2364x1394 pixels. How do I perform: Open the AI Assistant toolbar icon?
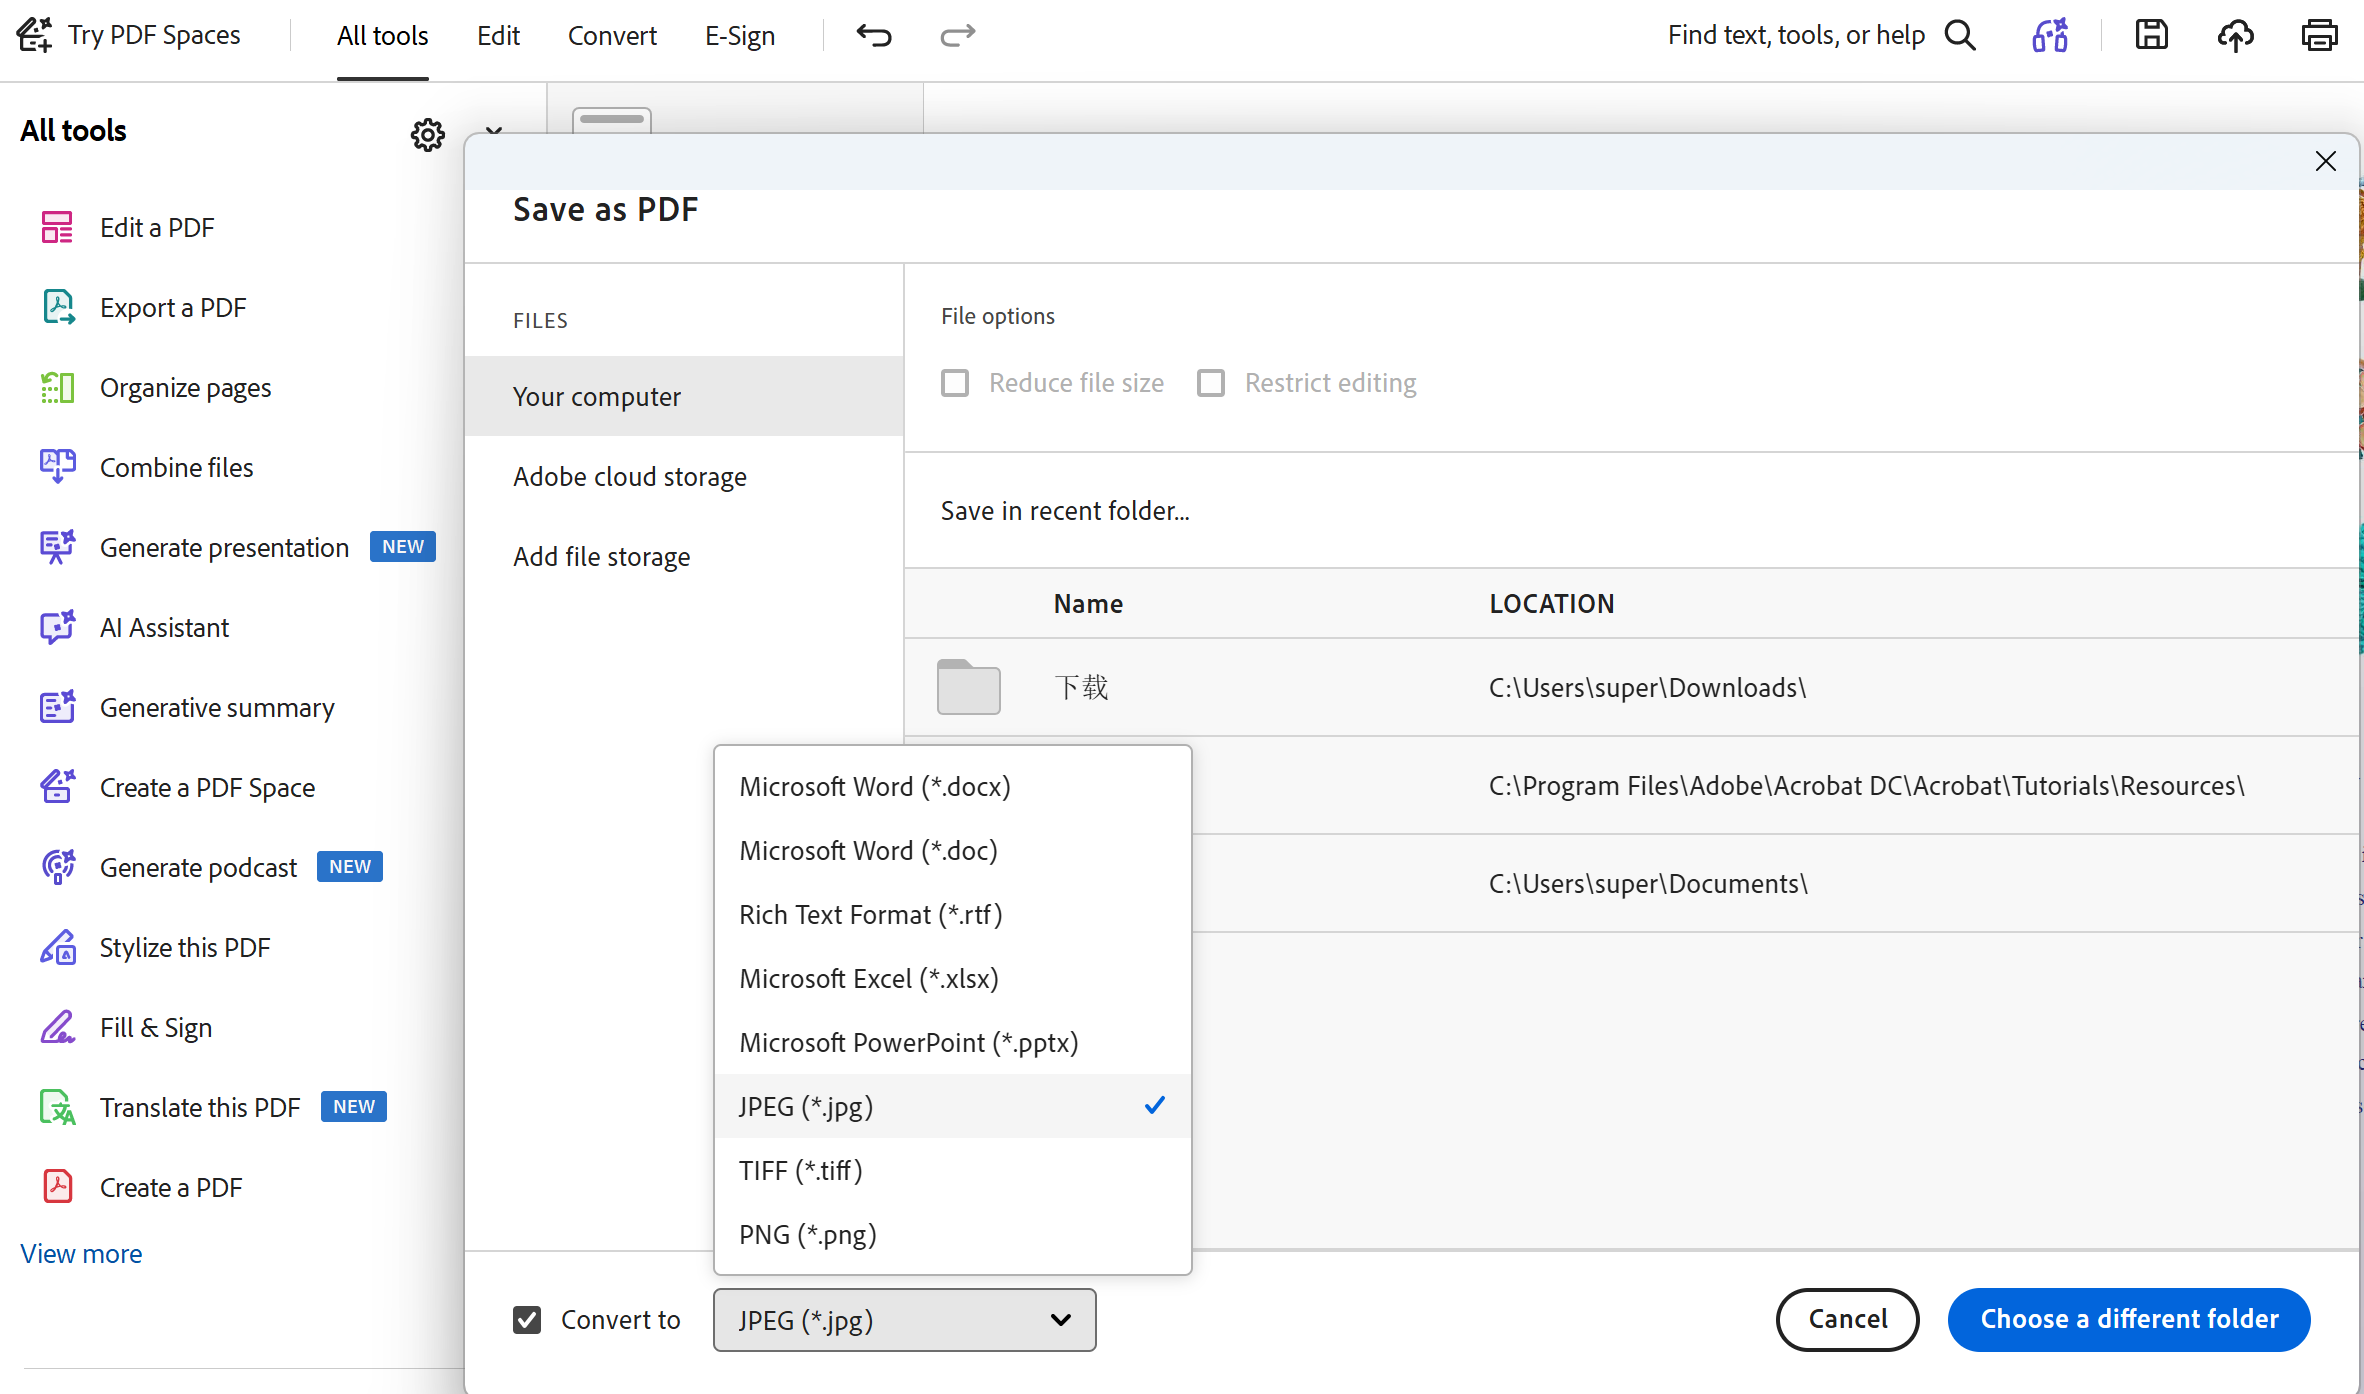[x=2049, y=36]
